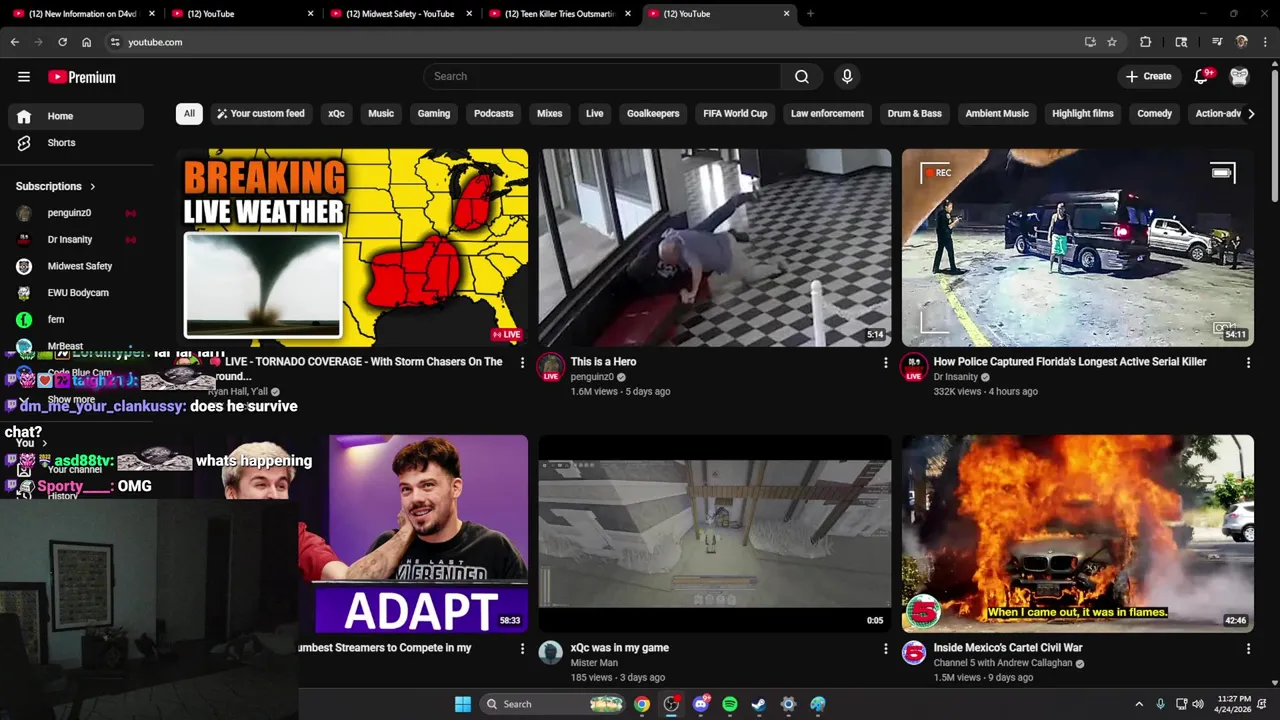This screenshot has width=1280, height=720.
Task: Select the 'Podcasts' filter chip
Action: tap(493, 113)
